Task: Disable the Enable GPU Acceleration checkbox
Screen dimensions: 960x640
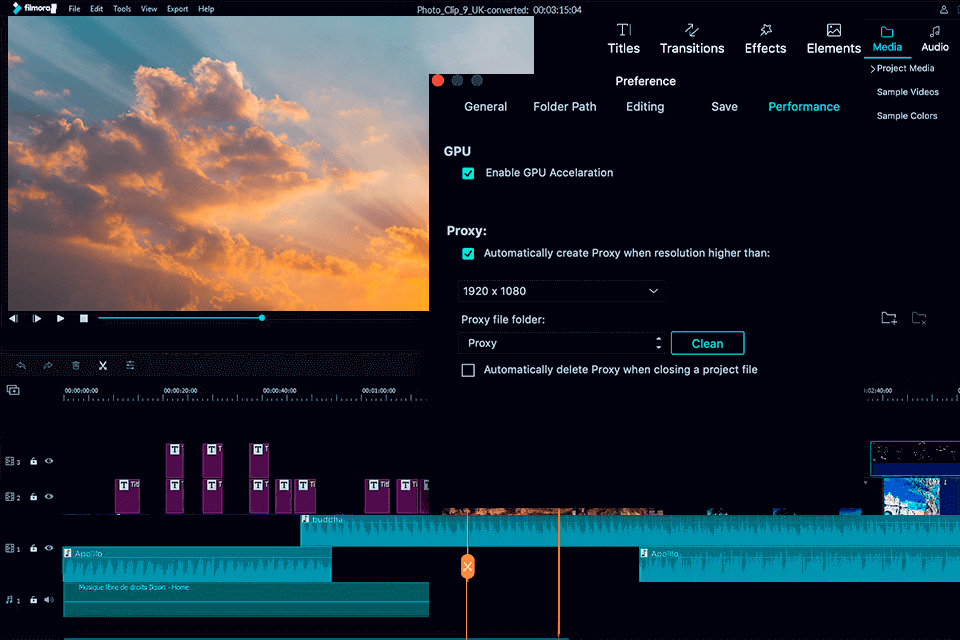Action: click(468, 173)
